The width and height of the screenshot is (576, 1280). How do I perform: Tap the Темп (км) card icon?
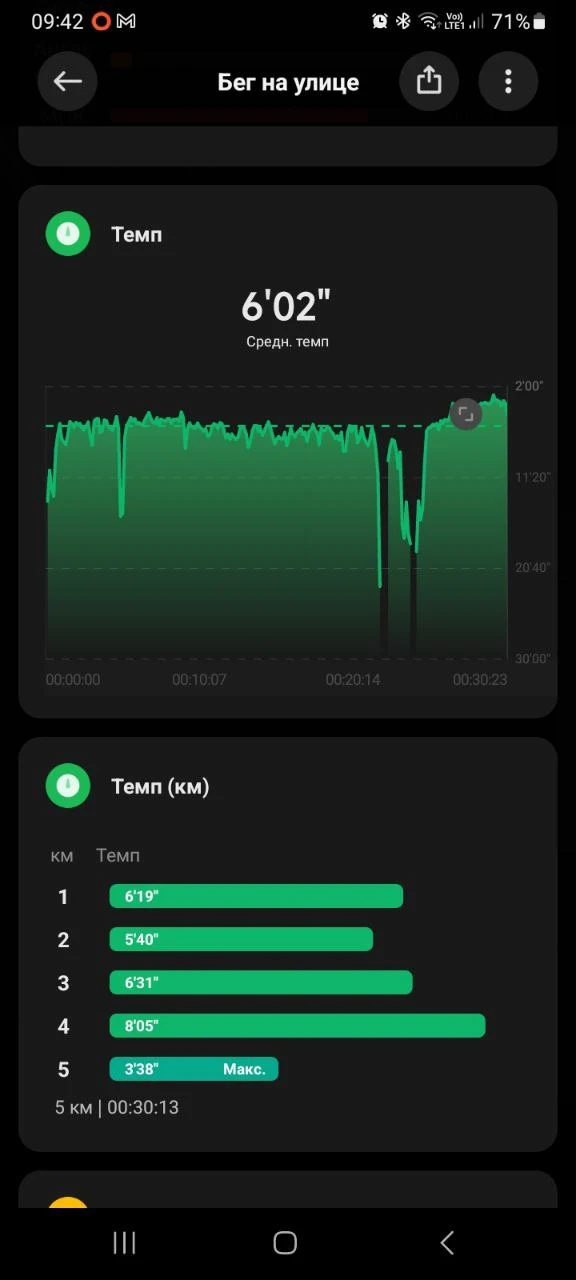[x=68, y=786]
